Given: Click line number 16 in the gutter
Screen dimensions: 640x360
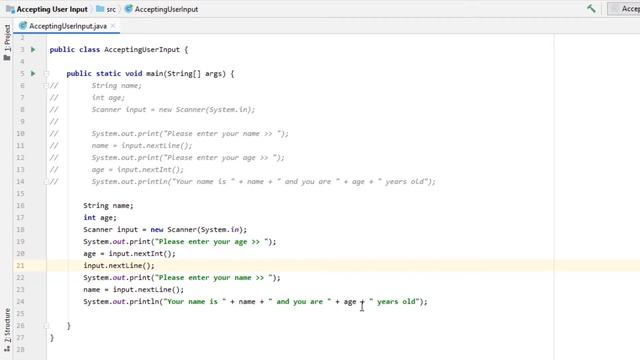Looking at the screenshot, I should (x=20, y=205).
